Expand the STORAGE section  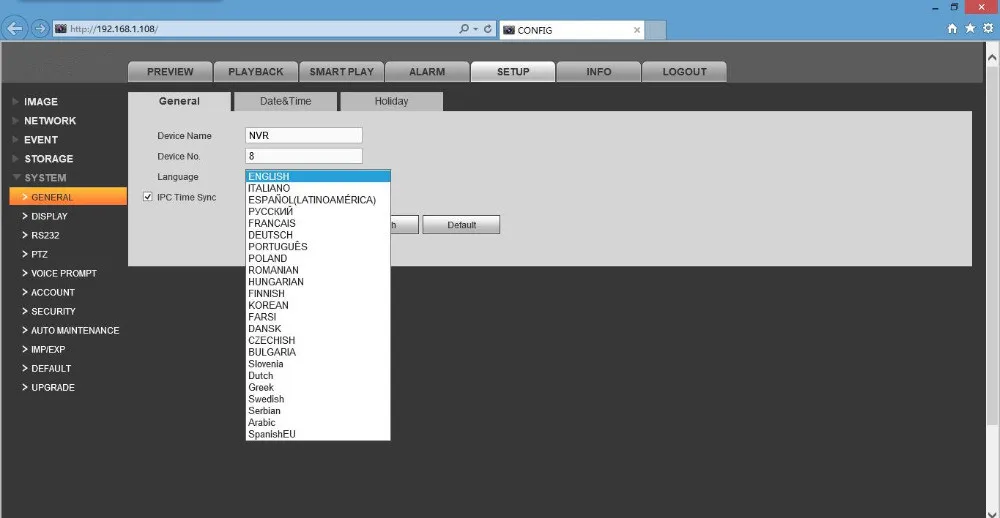48,159
